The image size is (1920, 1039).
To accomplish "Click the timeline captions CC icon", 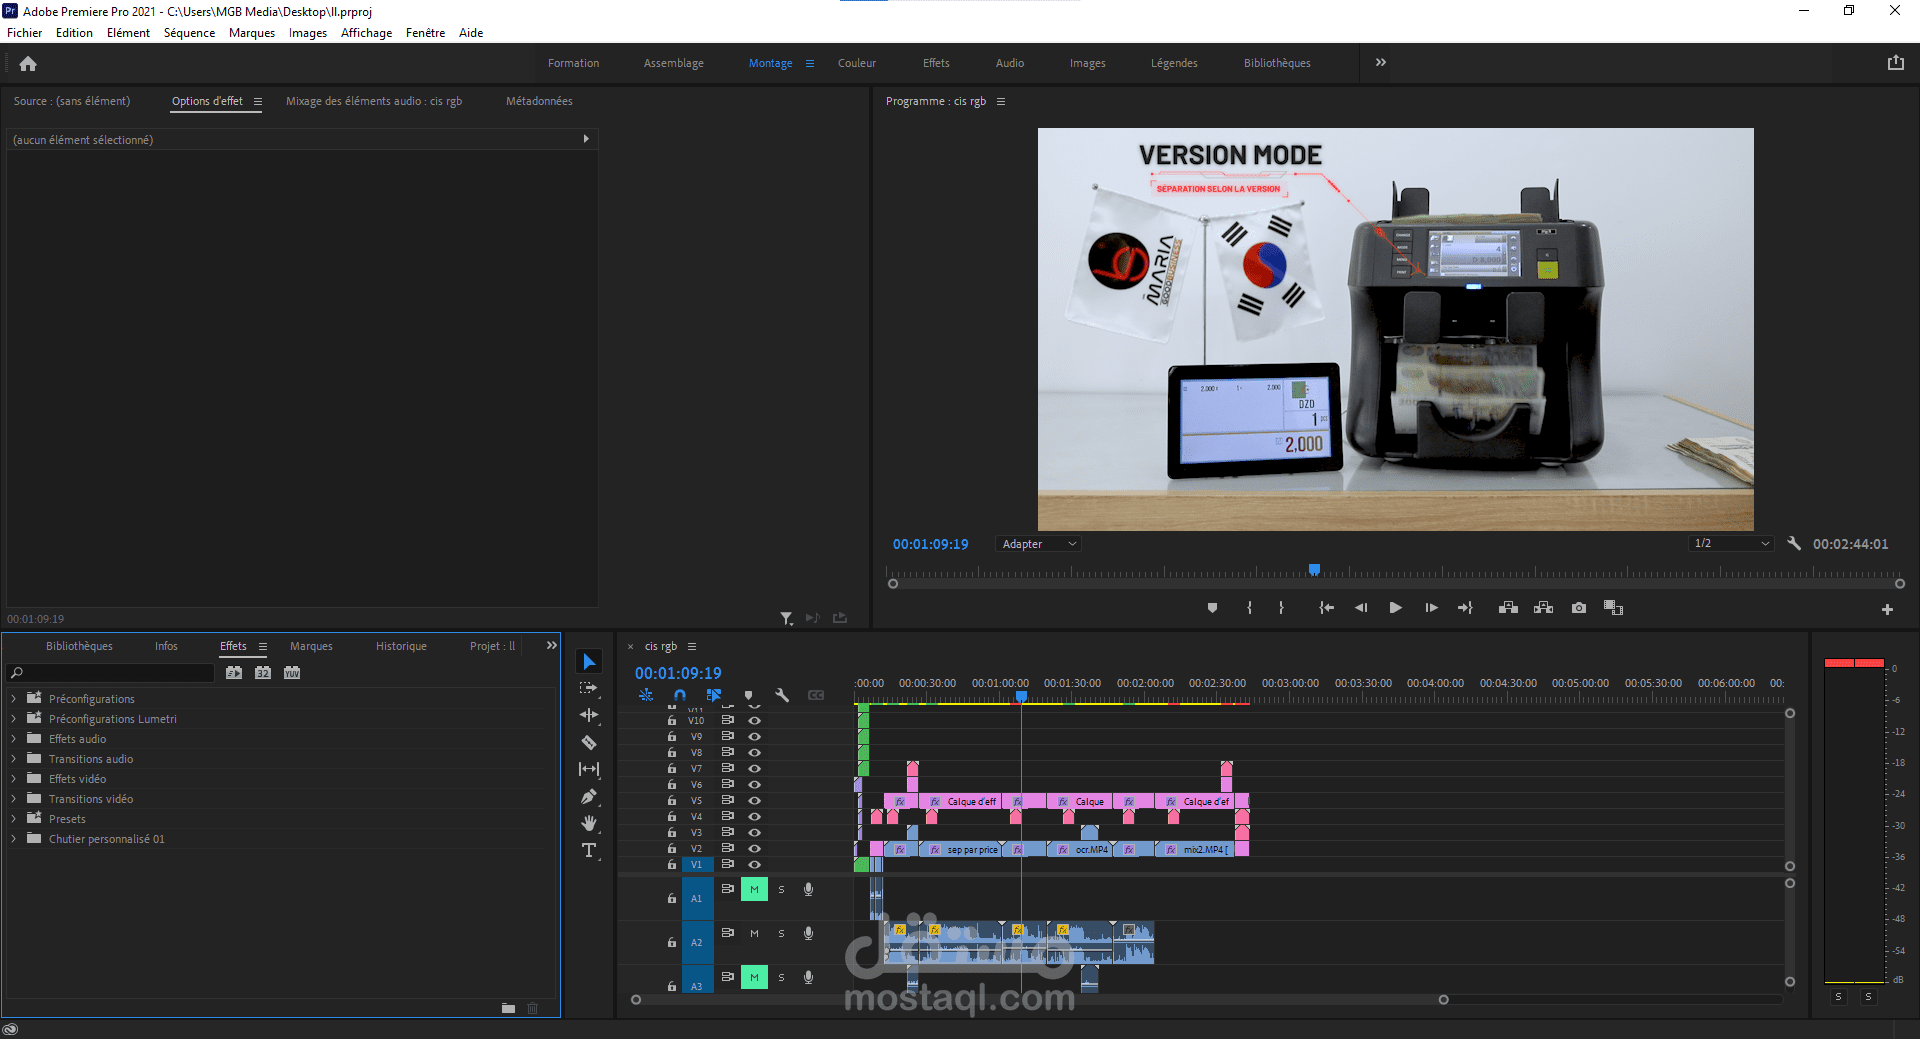I will click(x=816, y=695).
